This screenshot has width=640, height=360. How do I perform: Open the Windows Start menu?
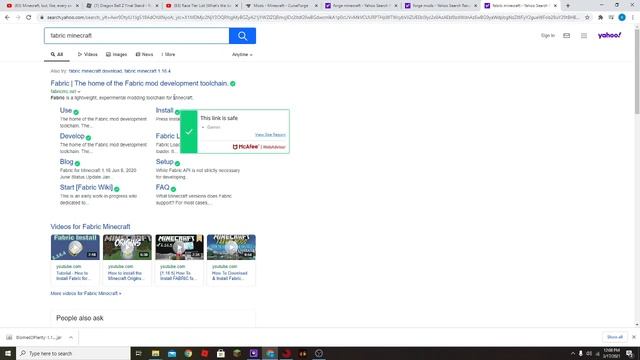click(8, 353)
